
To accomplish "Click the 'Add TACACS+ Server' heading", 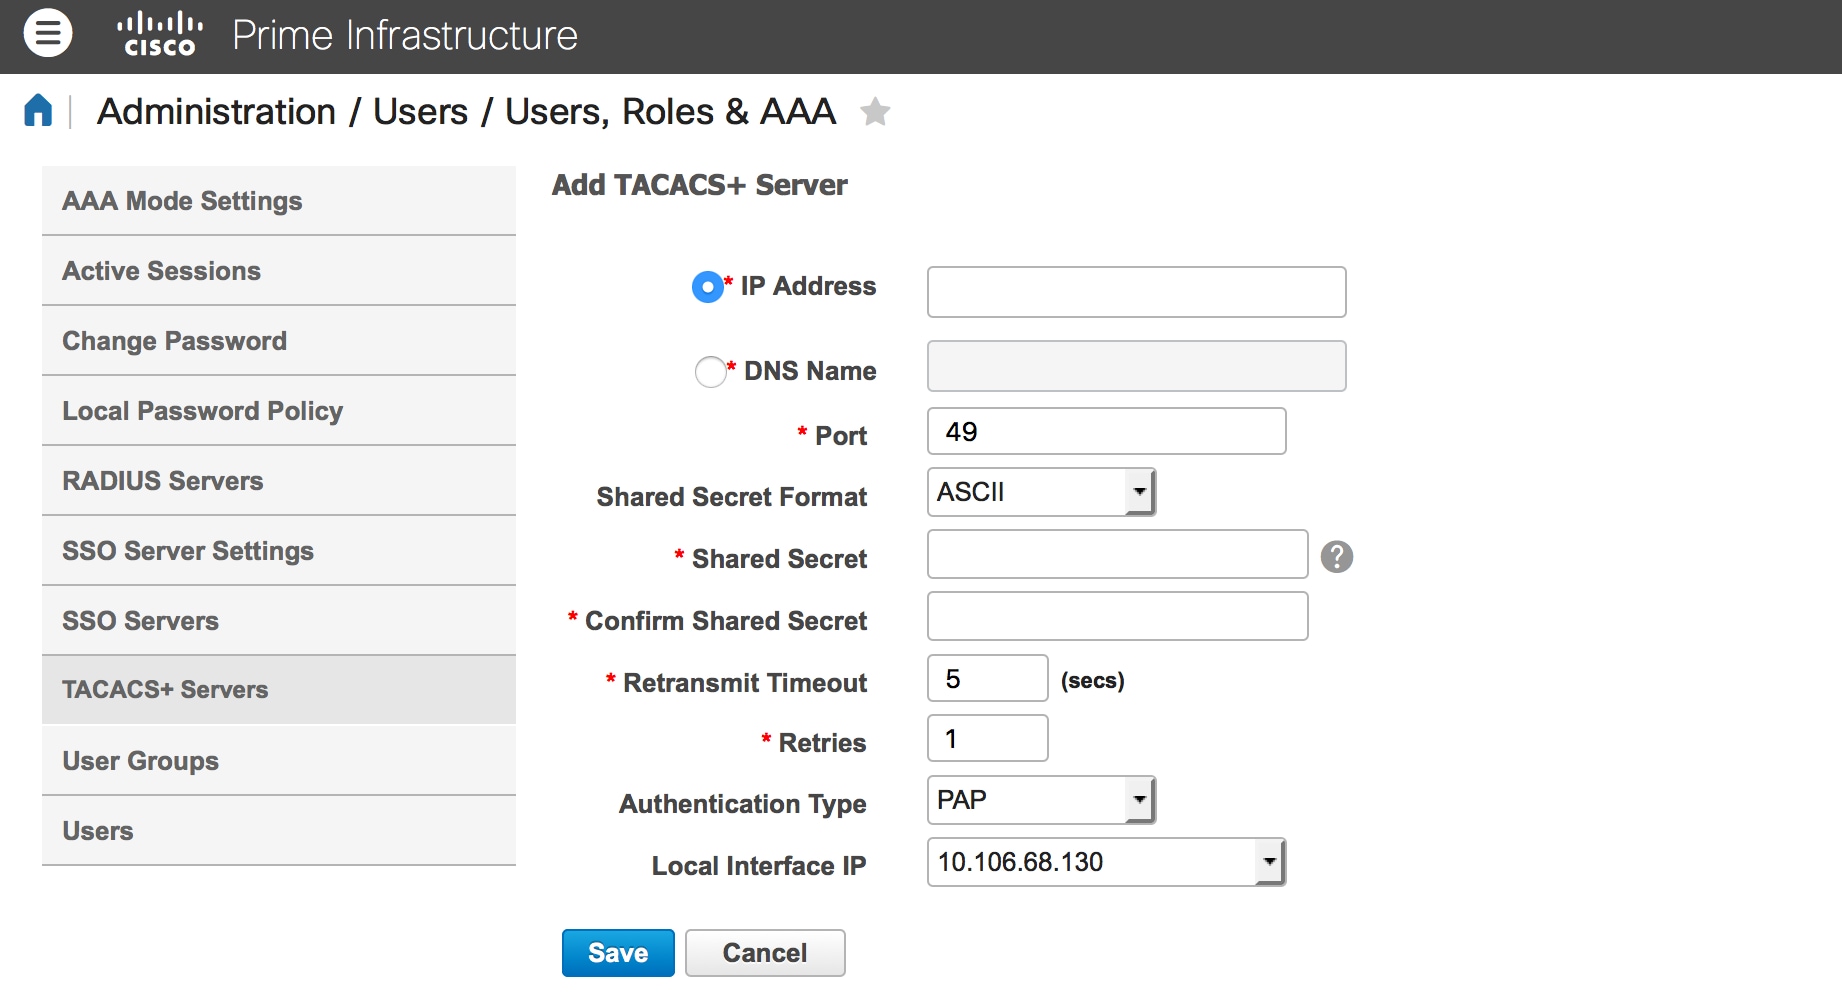I will point(700,185).
